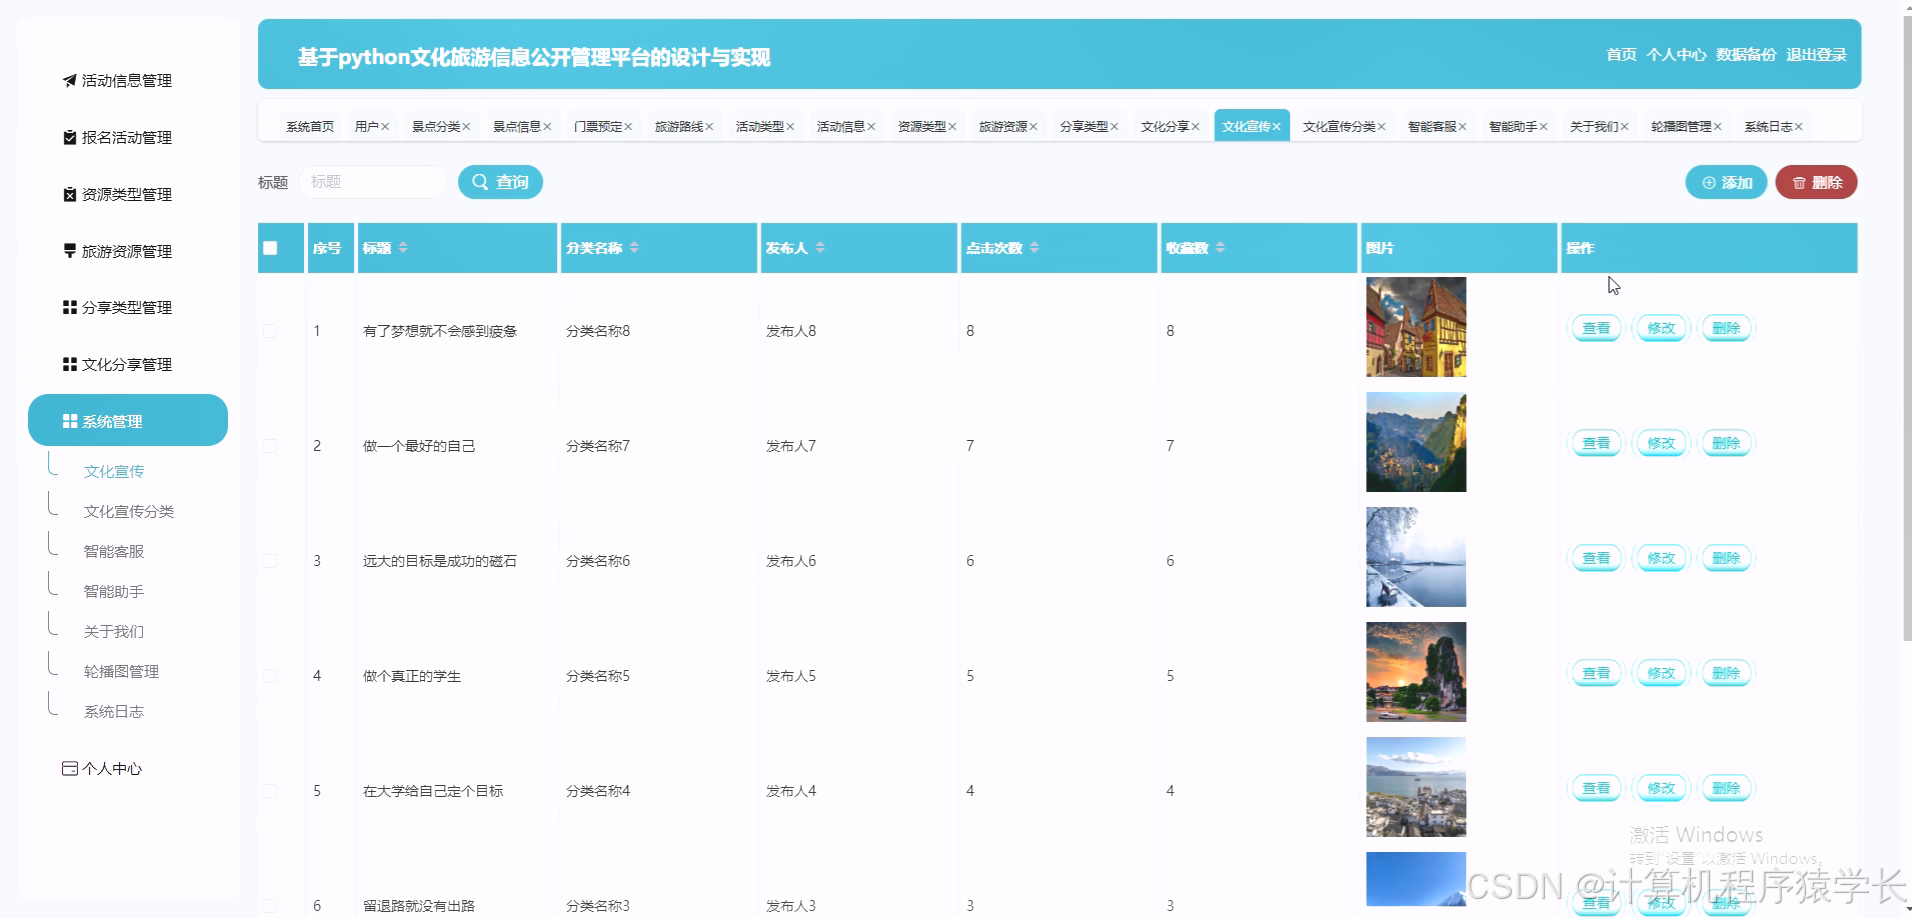Click 删除 for row 远大的目标是成功的磁石
1912x918 pixels.
click(x=1726, y=558)
